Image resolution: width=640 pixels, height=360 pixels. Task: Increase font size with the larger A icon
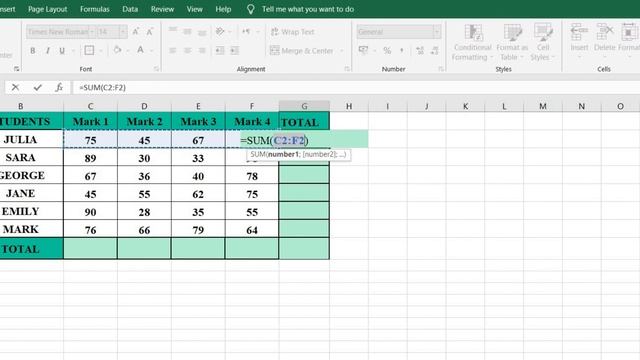click(136, 31)
